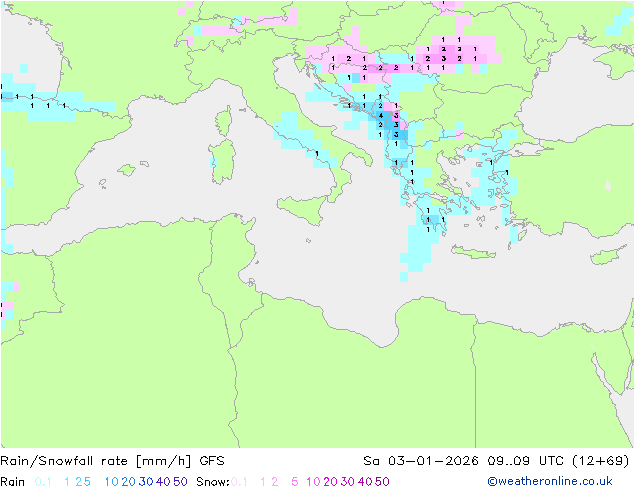Viewport: 634px width, 490px height.
Task: Click the rainfall value 4 near Albania
Action: (380, 116)
